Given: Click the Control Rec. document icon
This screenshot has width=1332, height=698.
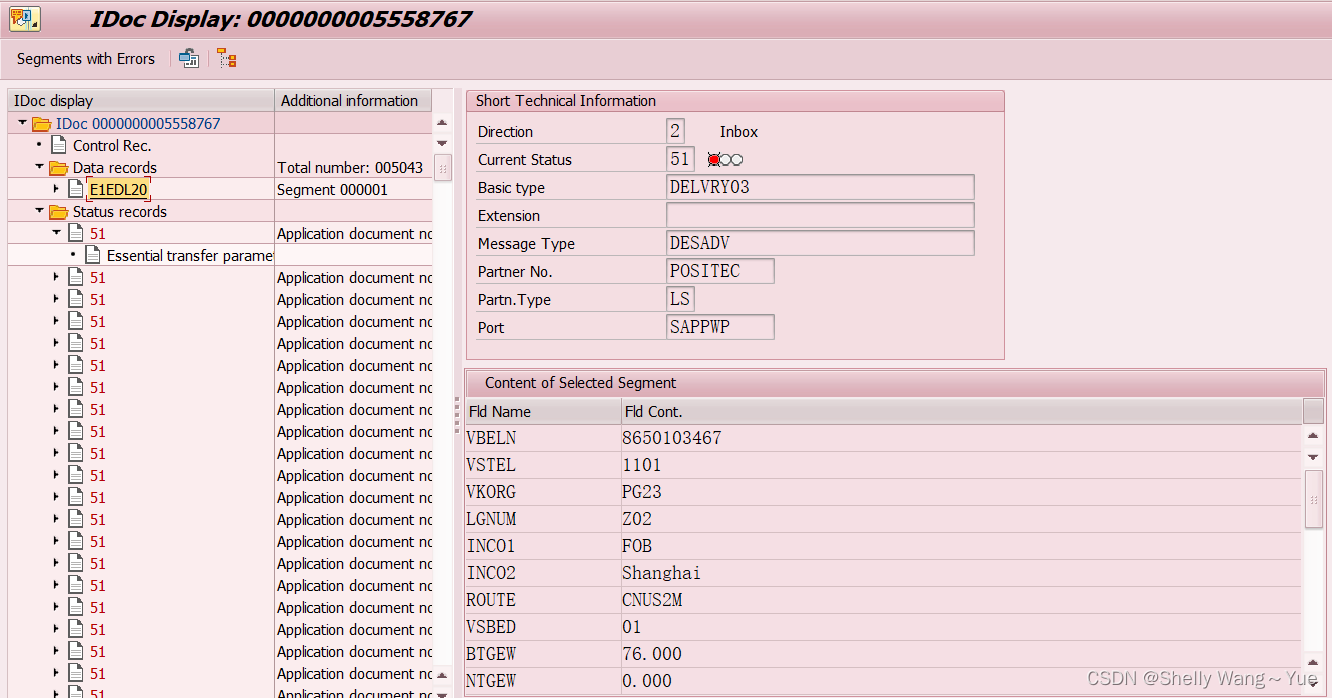Looking at the screenshot, I should pyautogui.click(x=56, y=145).
